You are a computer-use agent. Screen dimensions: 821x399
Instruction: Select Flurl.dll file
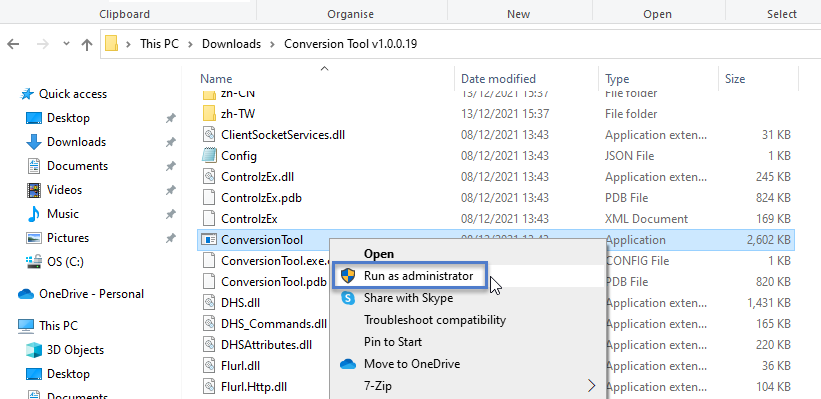pos(241,364)
